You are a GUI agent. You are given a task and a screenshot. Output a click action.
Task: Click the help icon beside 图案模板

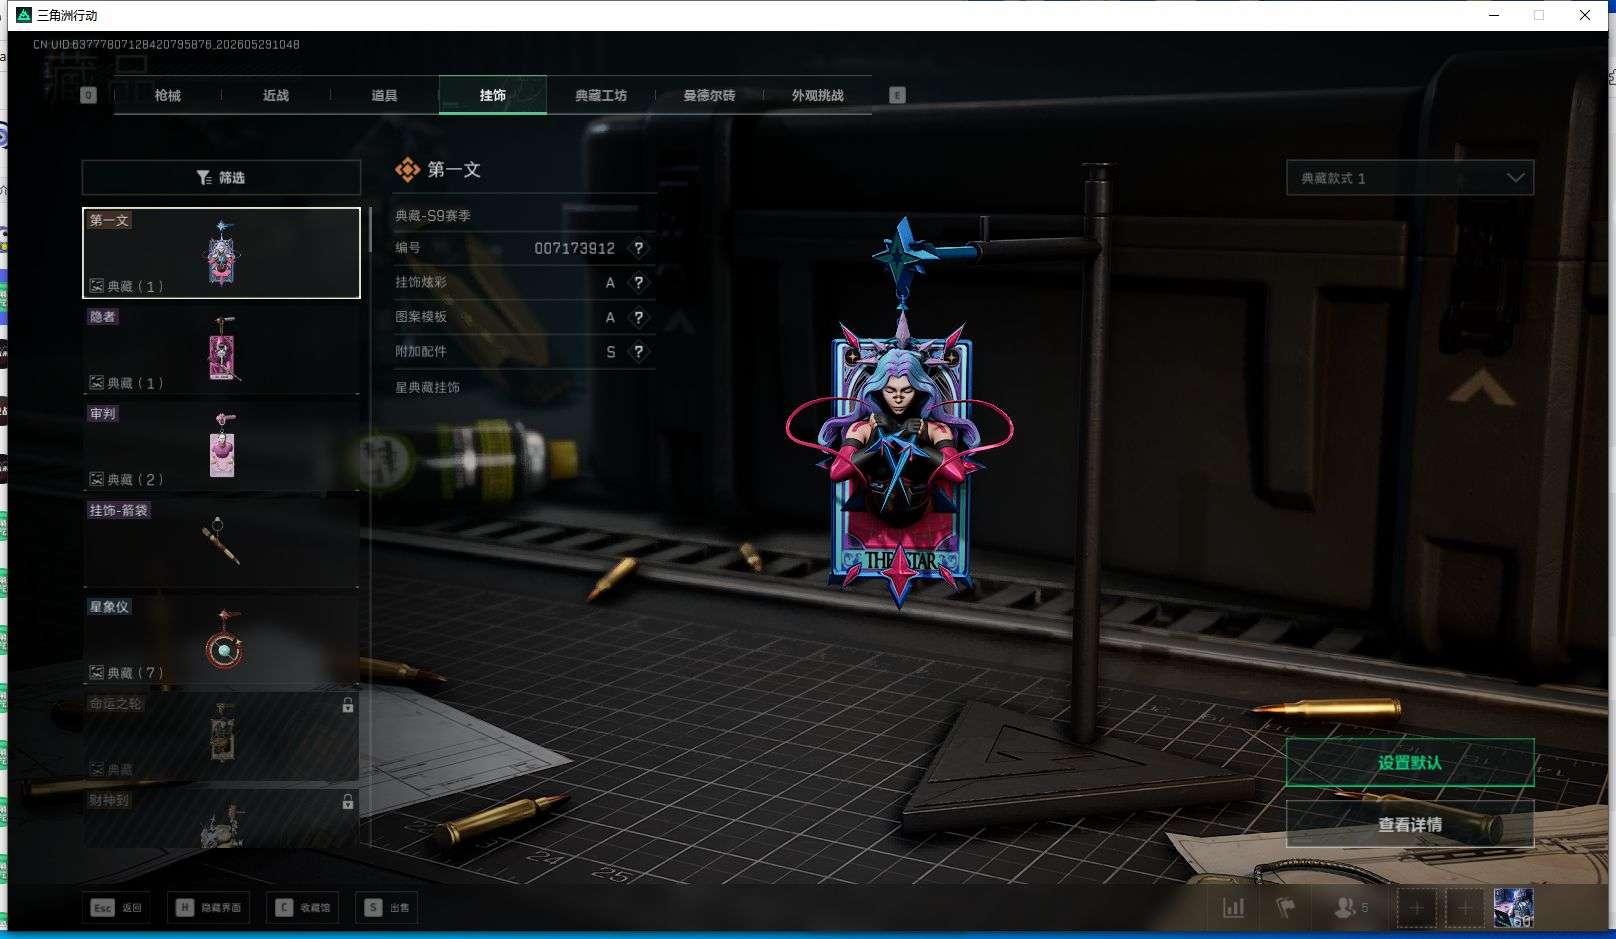[639, 317]
